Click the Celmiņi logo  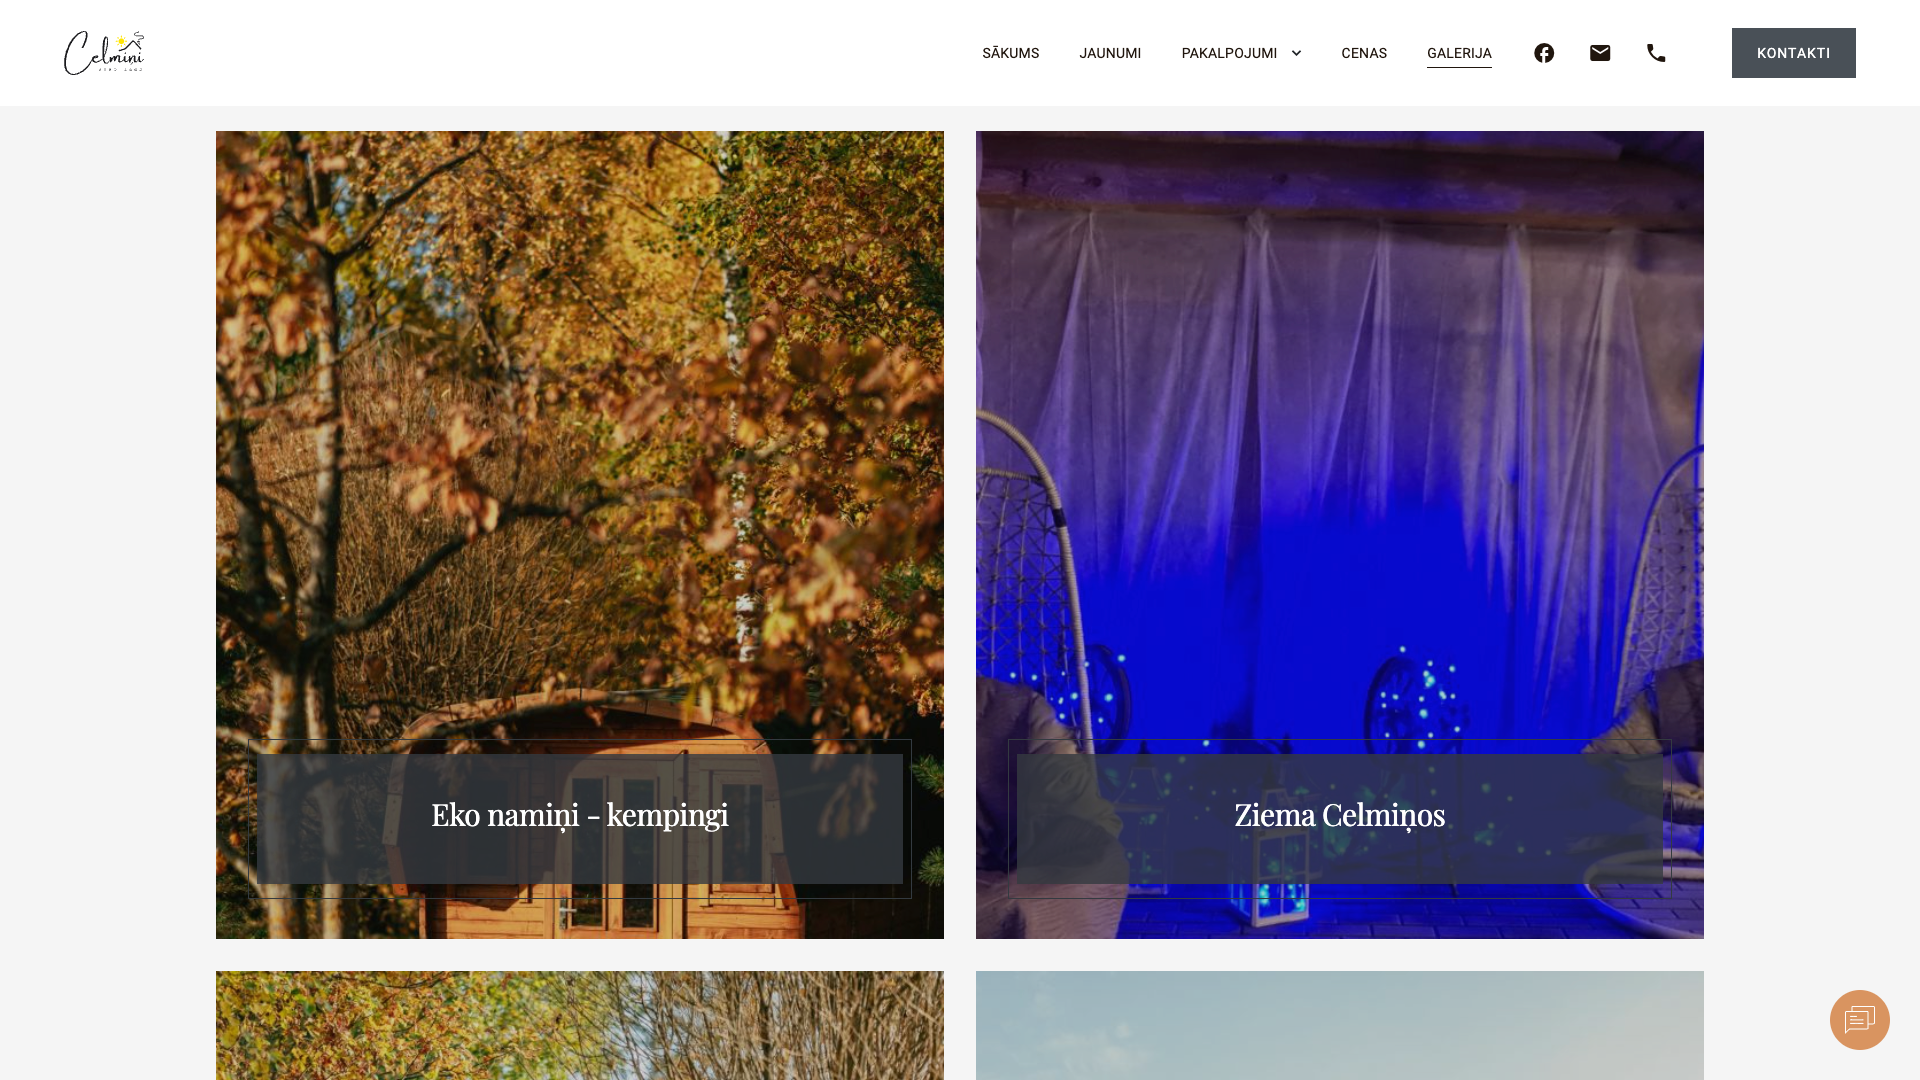point(104,53)
